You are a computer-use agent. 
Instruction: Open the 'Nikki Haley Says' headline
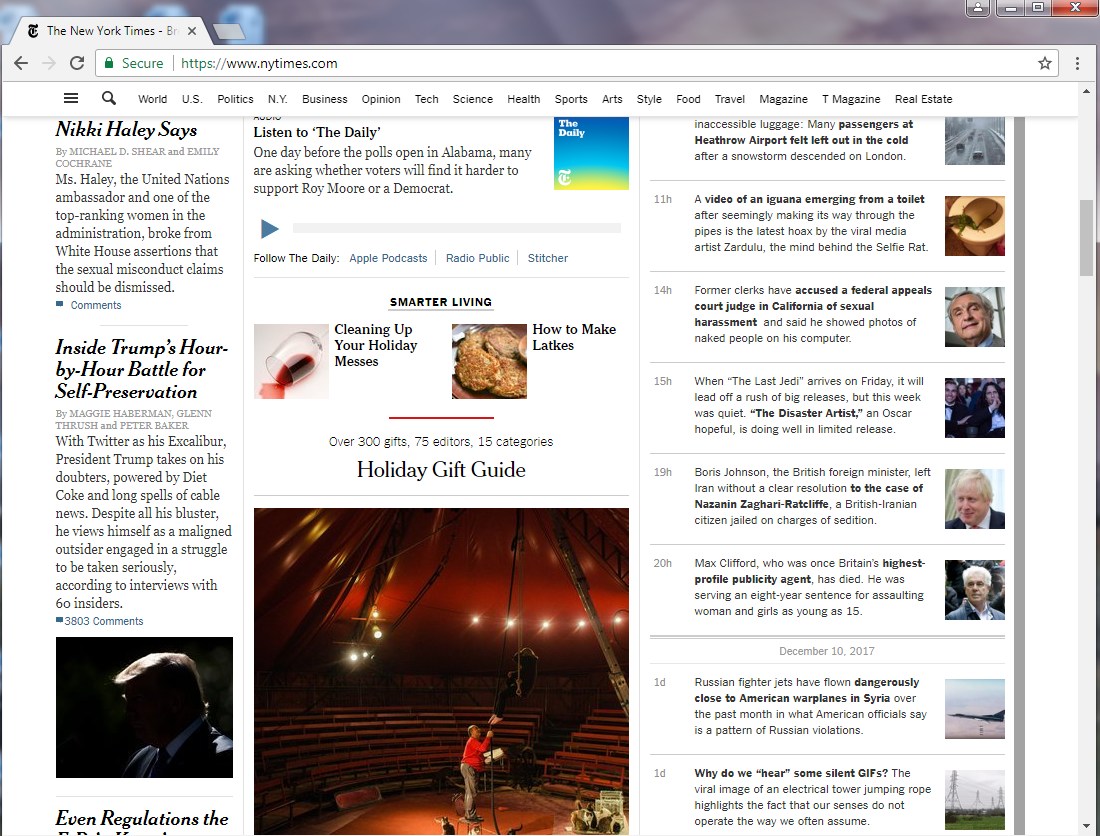pyautogui.click(x=126, y=129)
